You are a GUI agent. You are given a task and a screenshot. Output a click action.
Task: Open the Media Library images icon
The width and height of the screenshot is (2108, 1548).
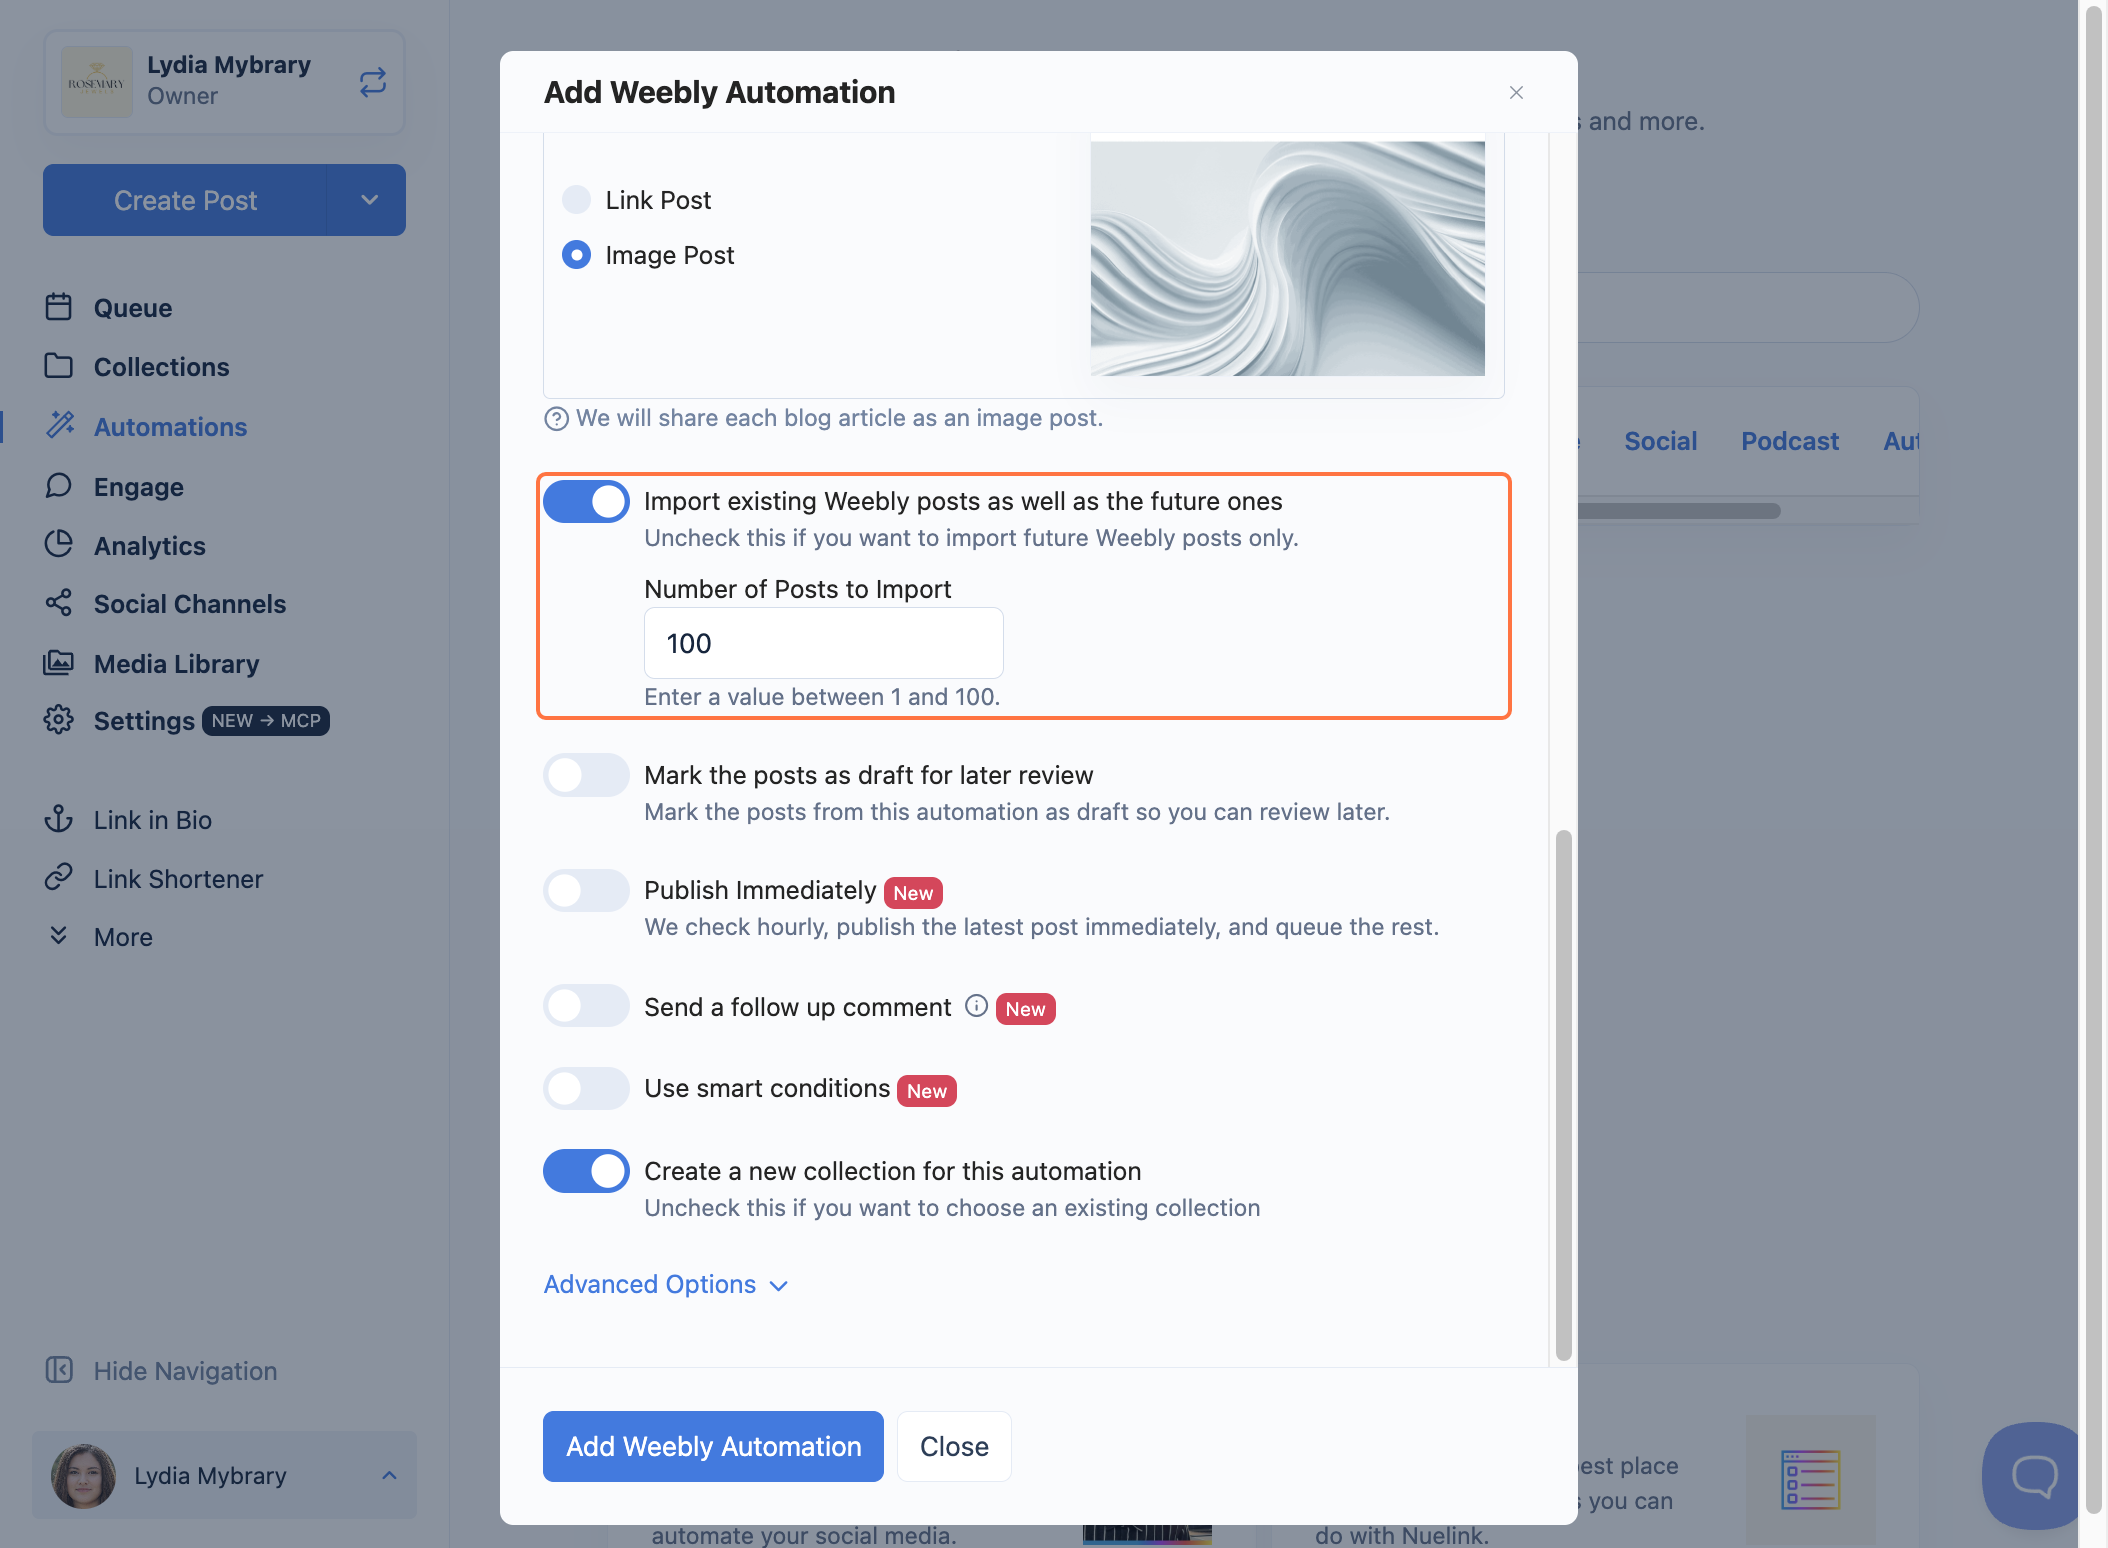click(59, 663)
